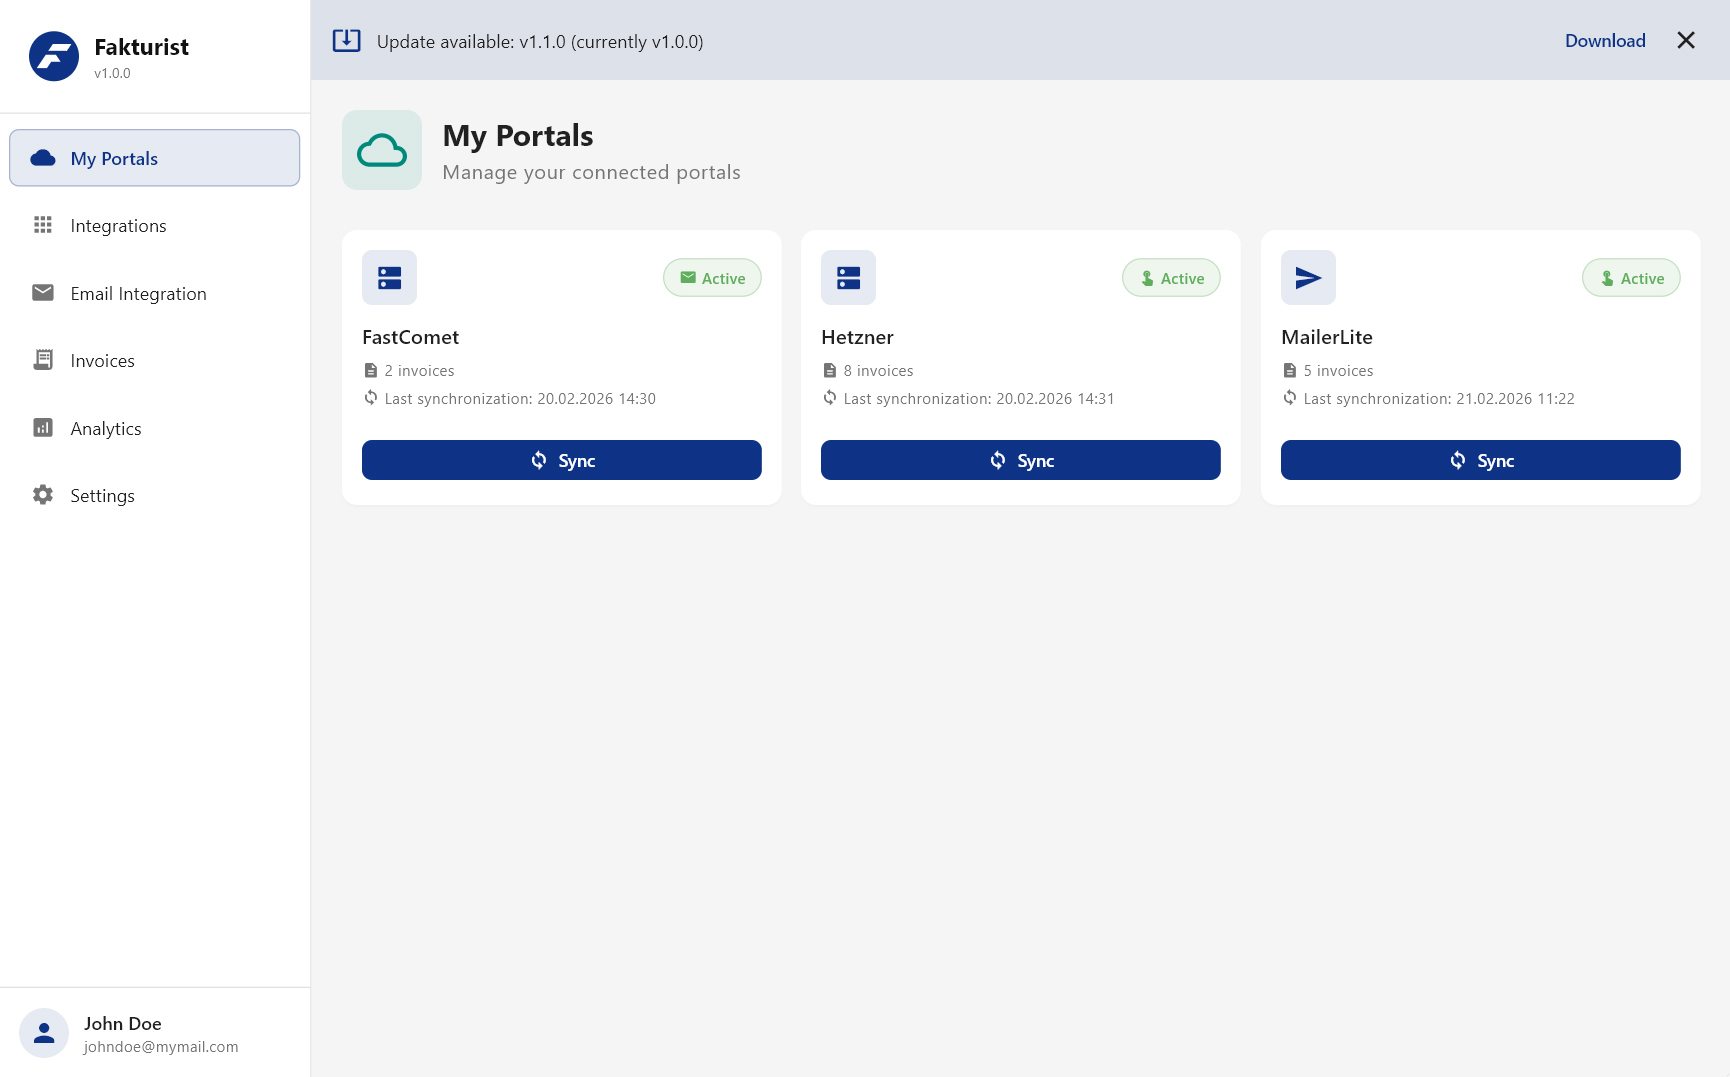Go to Integrations in the sidebar
The image size is (1730, 1077).
pyautogui.click(x=118, y=226)
